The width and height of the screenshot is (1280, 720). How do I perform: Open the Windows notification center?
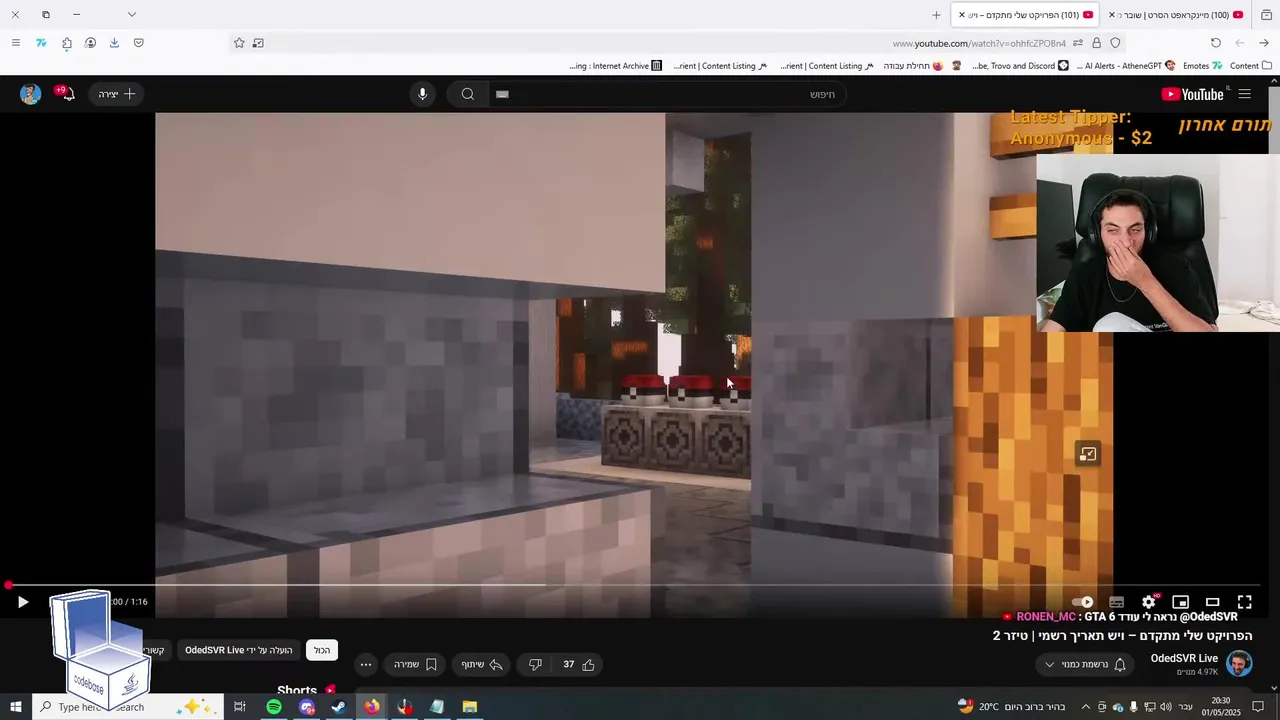[x=1258, y=707]
